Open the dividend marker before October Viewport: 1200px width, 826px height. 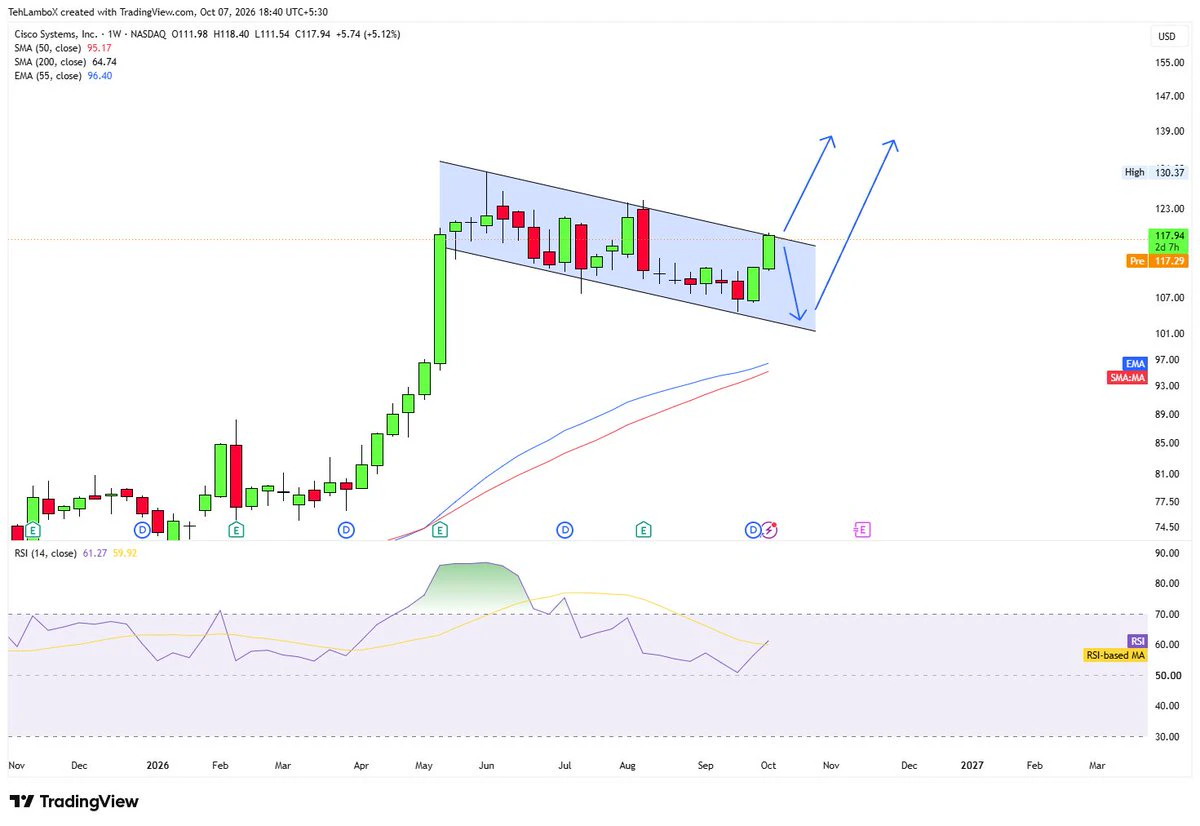753,529
